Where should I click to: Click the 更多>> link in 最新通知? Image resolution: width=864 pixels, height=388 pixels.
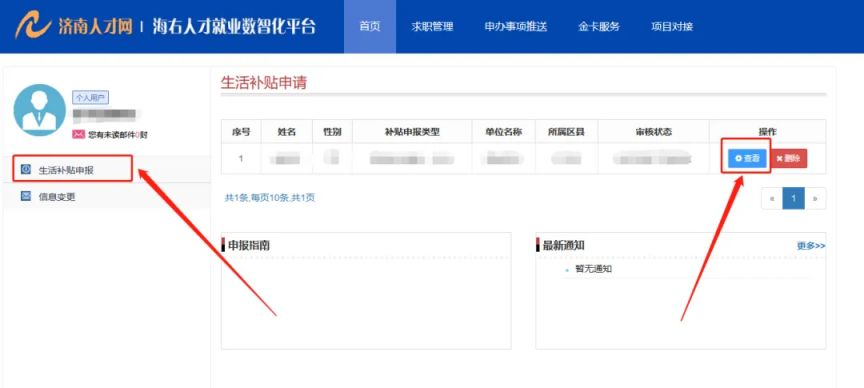(x=811, y=246)
